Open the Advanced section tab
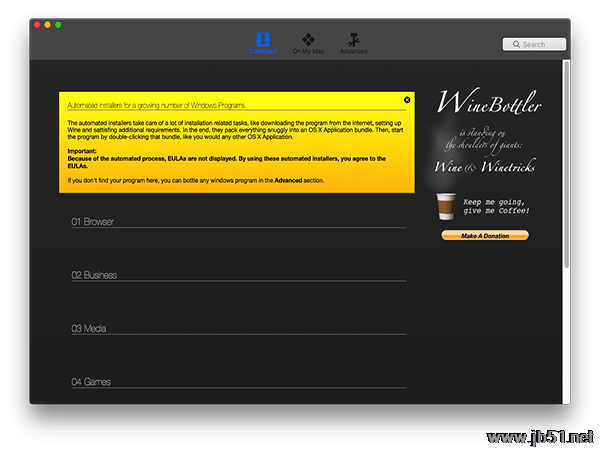The width and height of the screenshot is (600, 450). 354,43
